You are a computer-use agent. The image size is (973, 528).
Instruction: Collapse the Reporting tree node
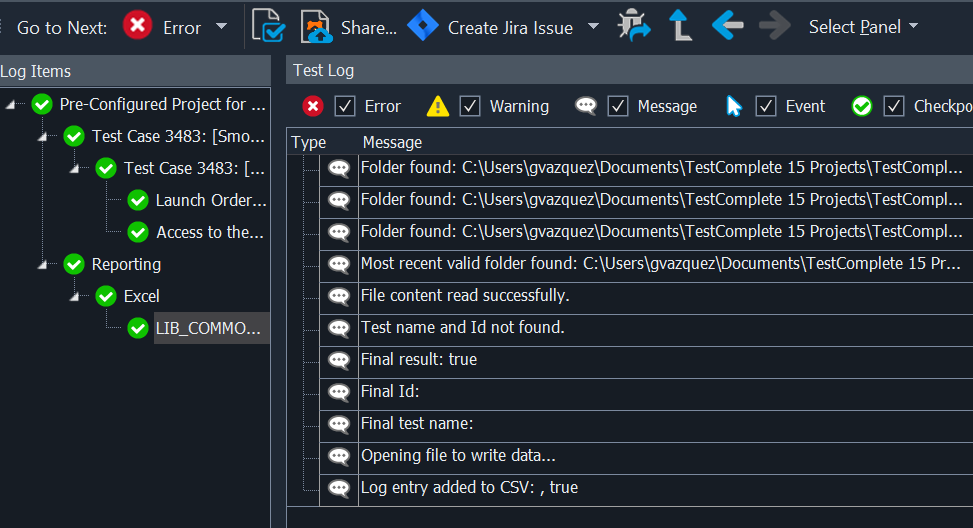pyautogui.click(x=42, y=264)
